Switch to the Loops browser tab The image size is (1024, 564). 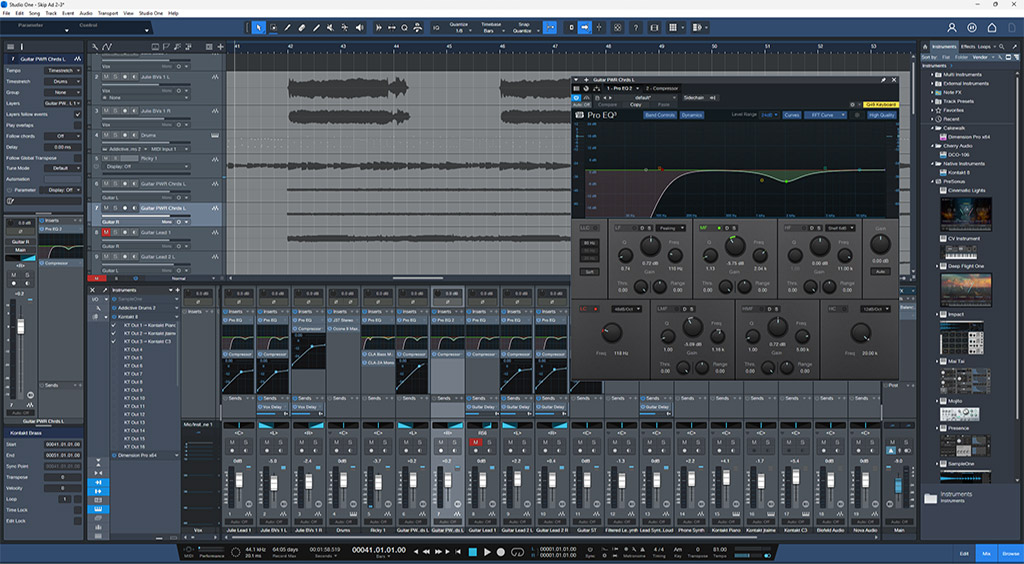pos(984,46)
